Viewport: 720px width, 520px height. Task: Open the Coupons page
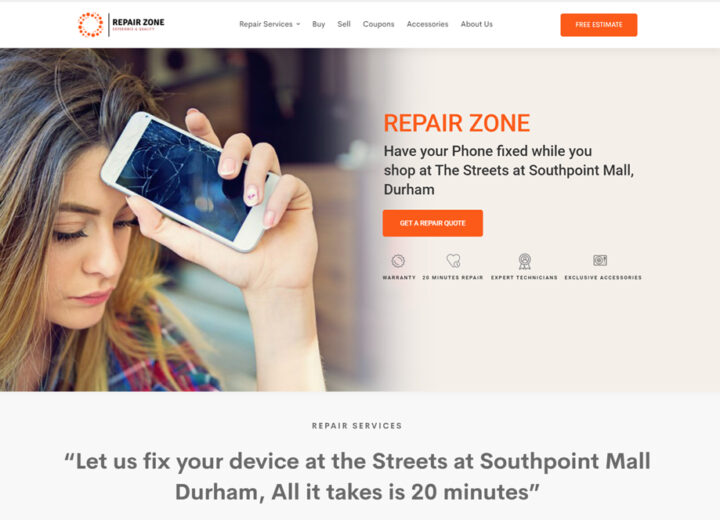378,24
